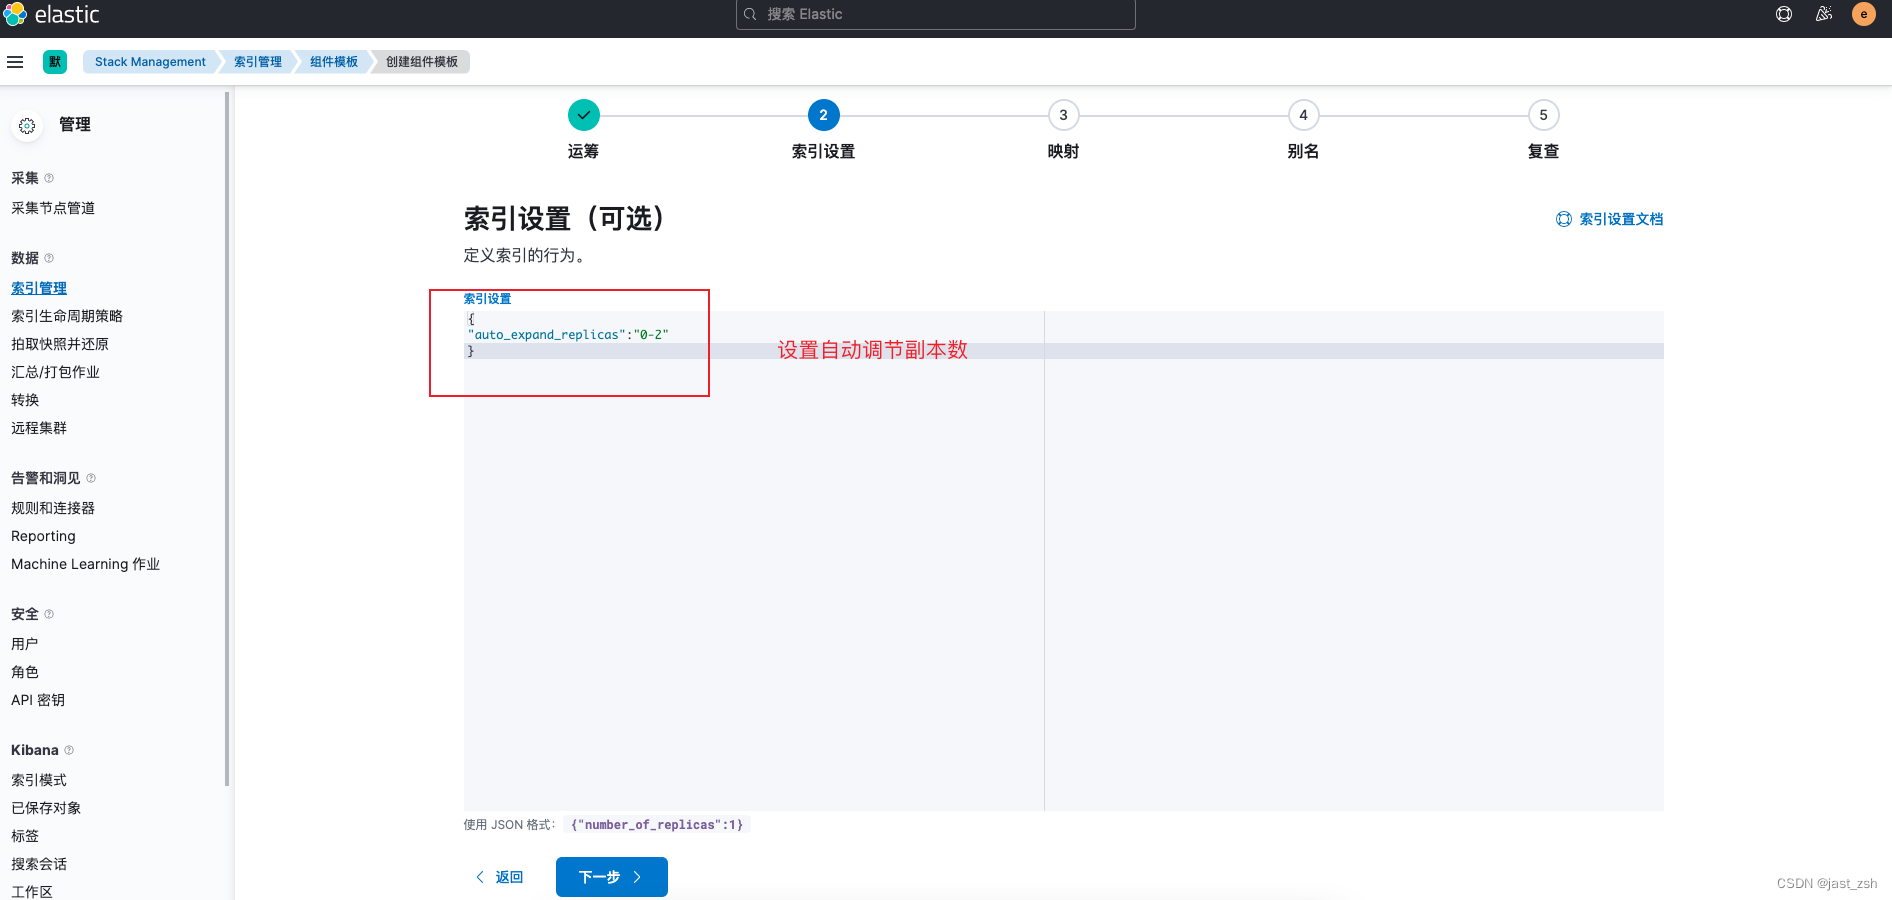Click the 创建组件模板 breadcrumb

click(422, 62)
